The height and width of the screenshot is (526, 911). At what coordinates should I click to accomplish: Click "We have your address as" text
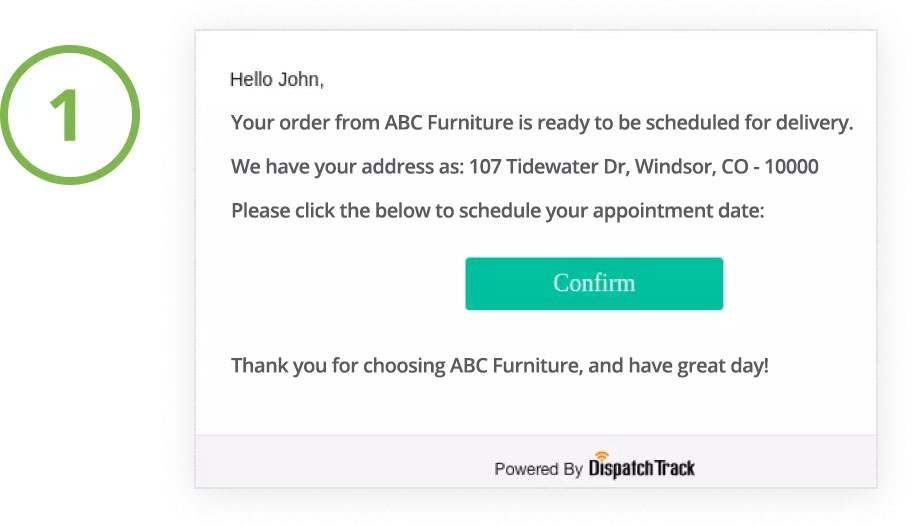click(347, 167)
